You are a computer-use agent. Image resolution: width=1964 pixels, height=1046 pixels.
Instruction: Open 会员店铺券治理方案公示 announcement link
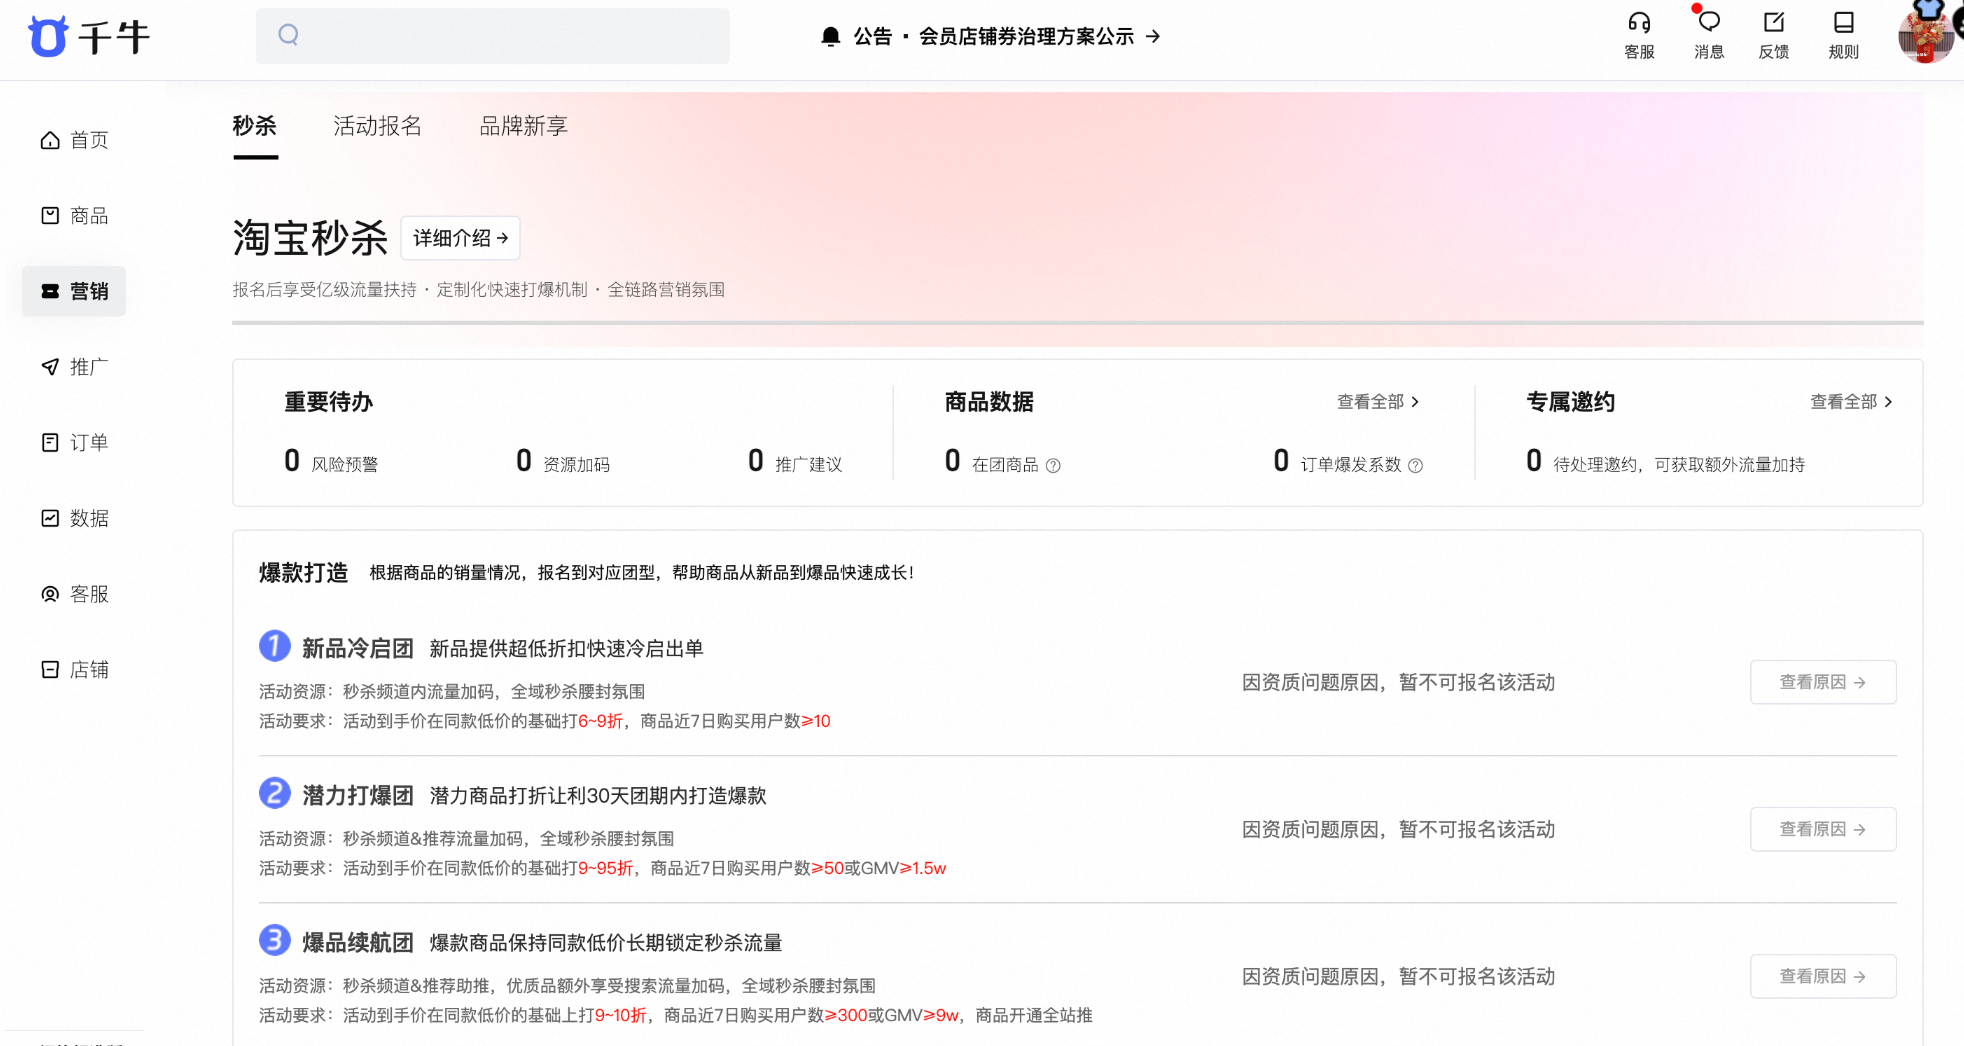(x=1026, y=37)
